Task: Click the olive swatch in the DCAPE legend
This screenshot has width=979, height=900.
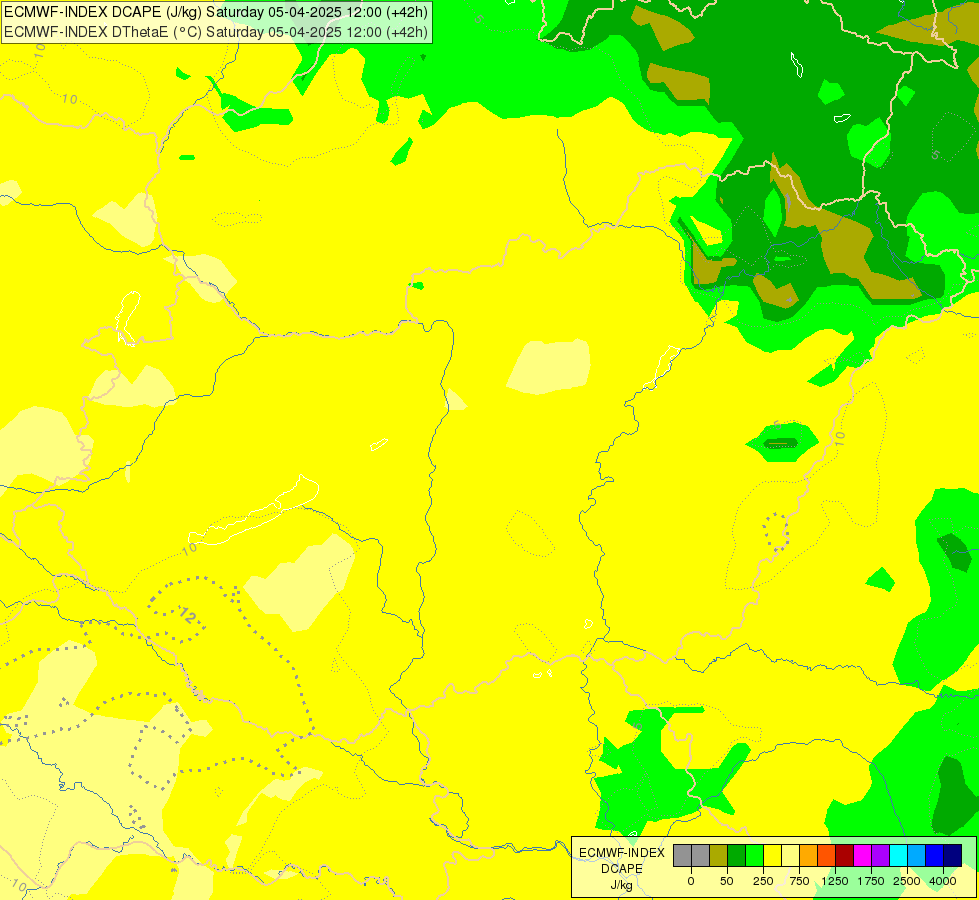Action: (719, 855)
